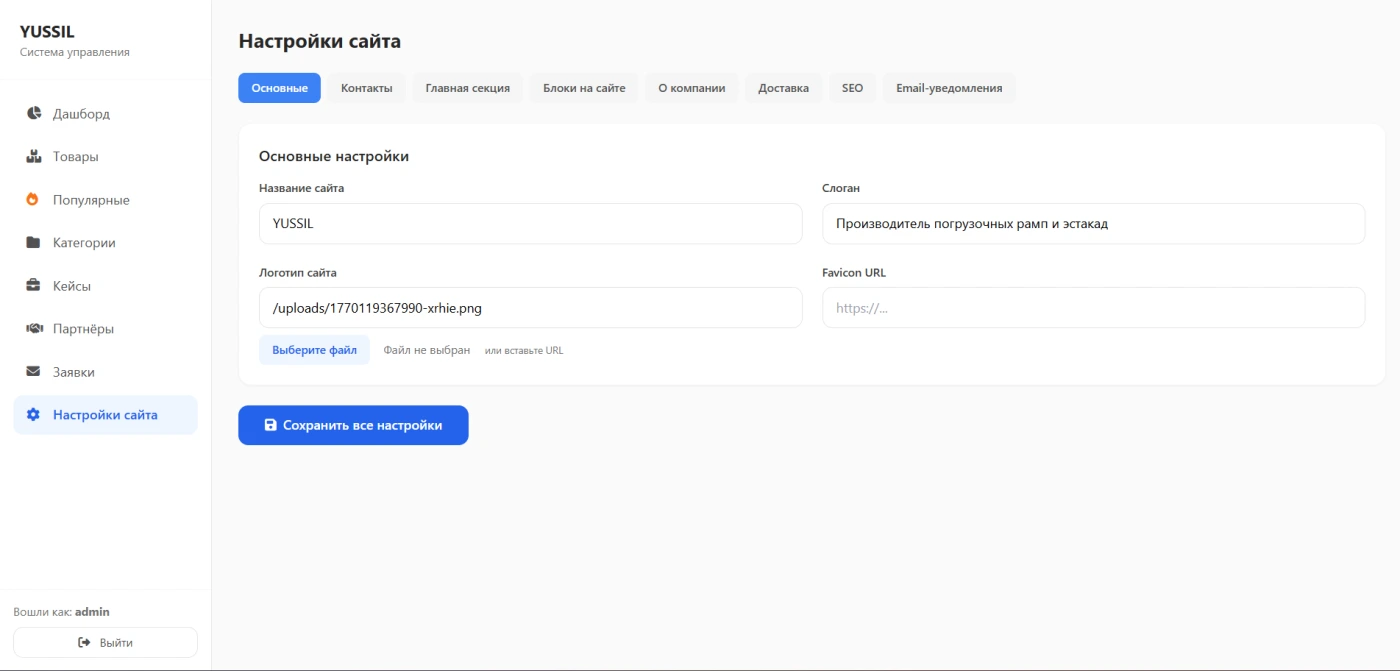Image resolution: width=1400 pixels, height=671 pixels.
Task: Click the Название сайта label
Action: [x=301, y=188]
